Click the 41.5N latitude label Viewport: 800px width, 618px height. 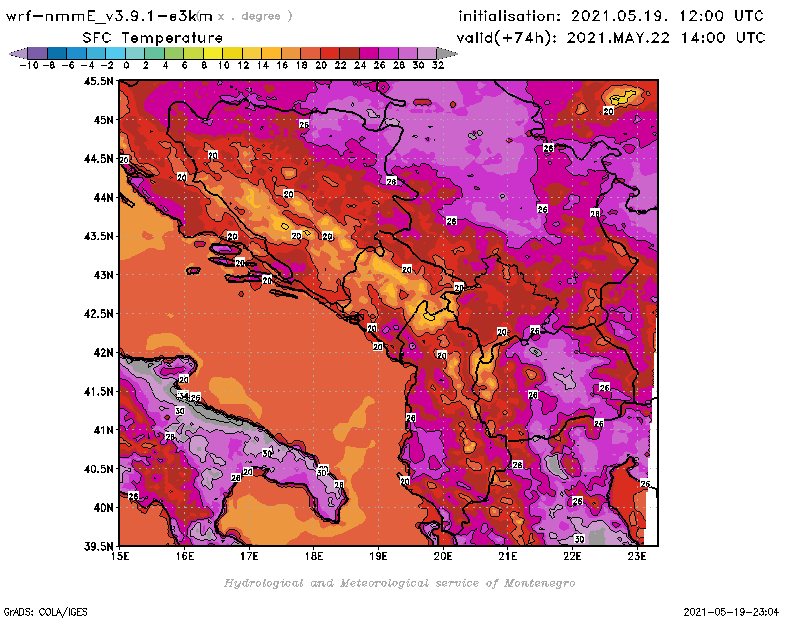(x=98, y=391)
